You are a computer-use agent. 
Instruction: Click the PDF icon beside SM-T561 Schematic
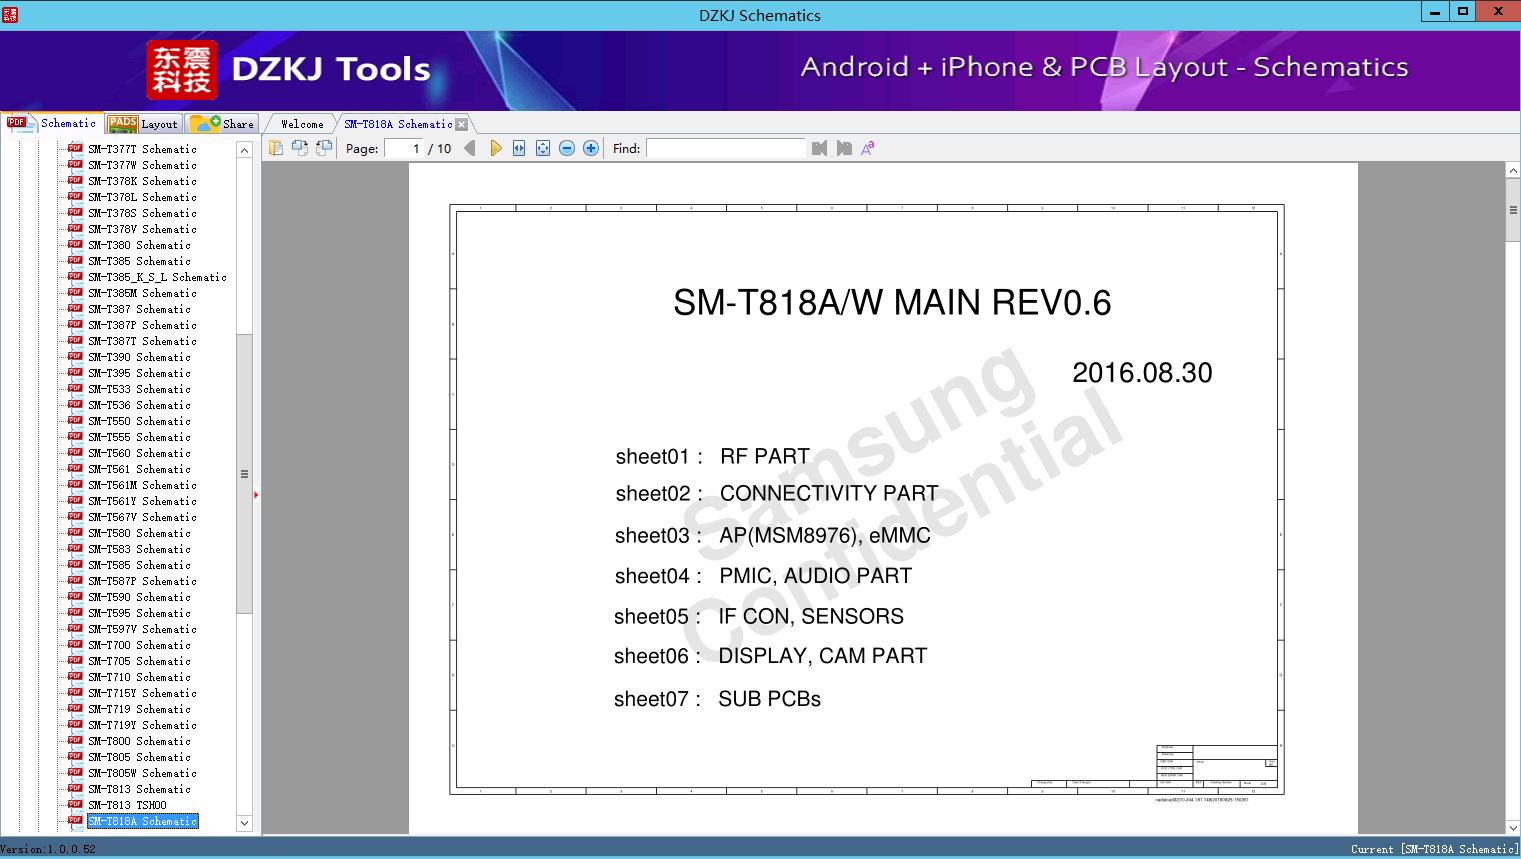(75, 468)
